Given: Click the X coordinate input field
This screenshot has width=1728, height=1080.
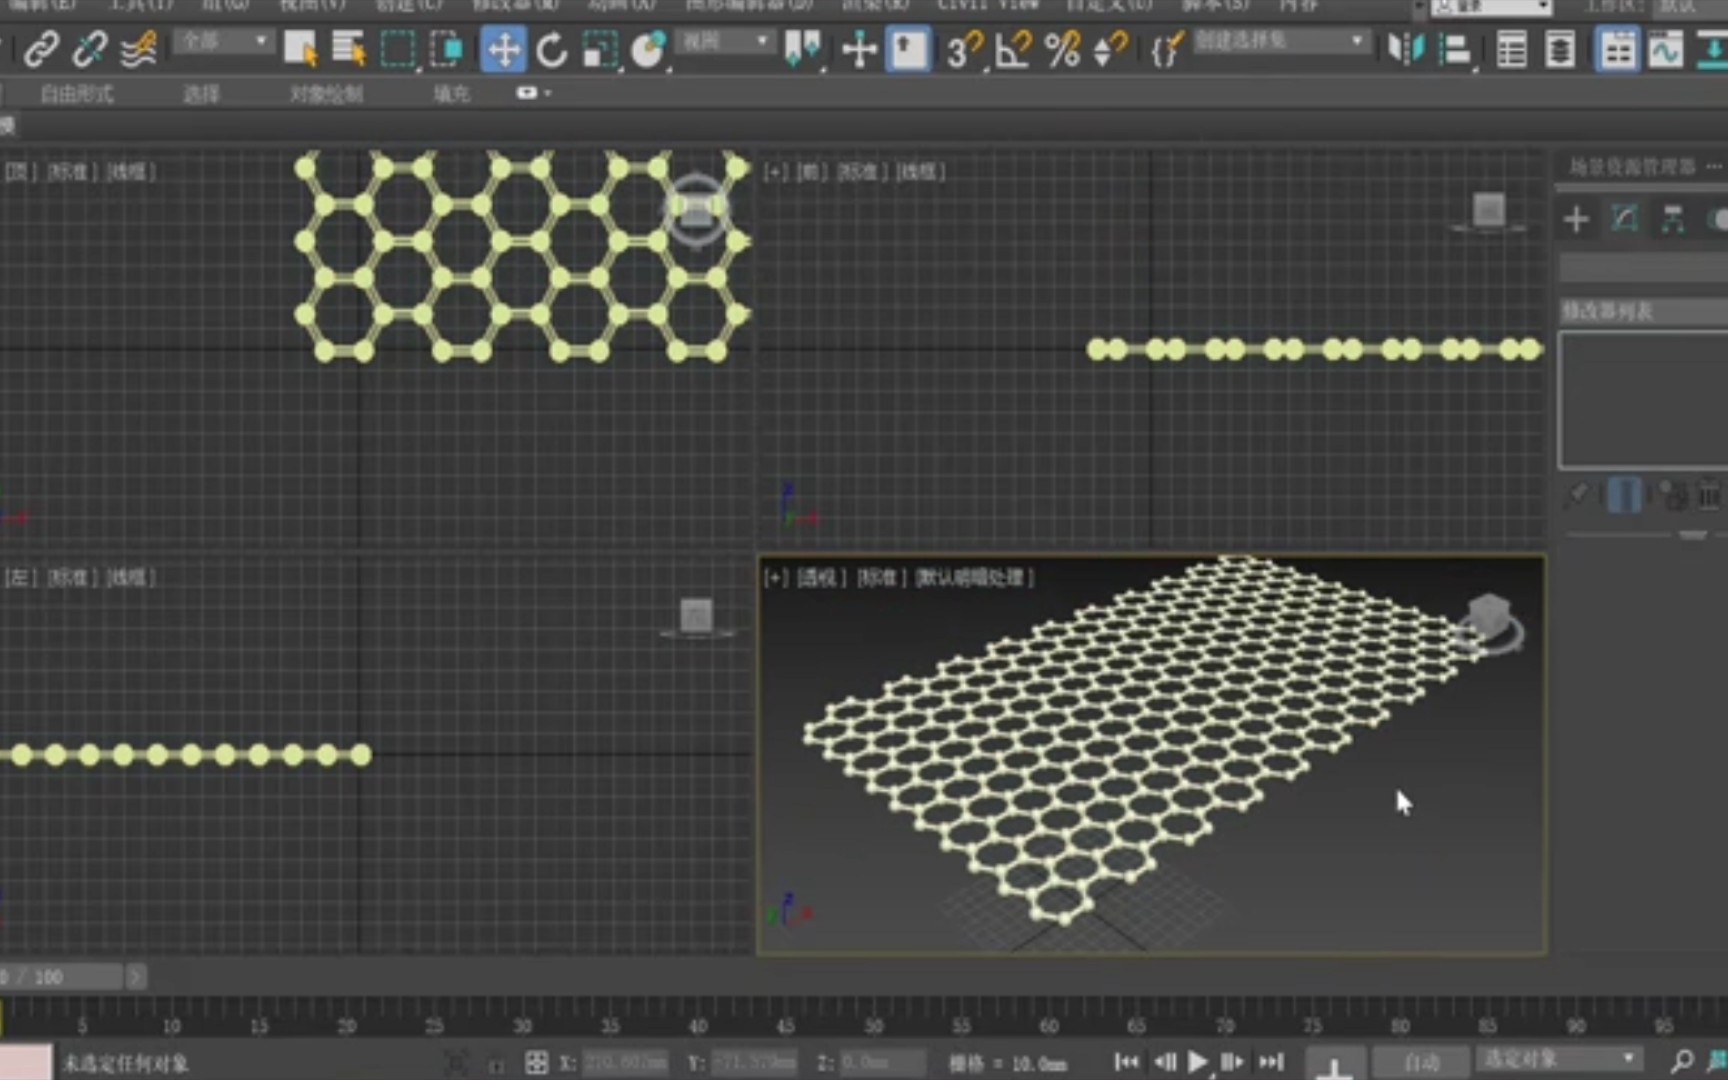Looking at the screenshot, I should 625,1062.
